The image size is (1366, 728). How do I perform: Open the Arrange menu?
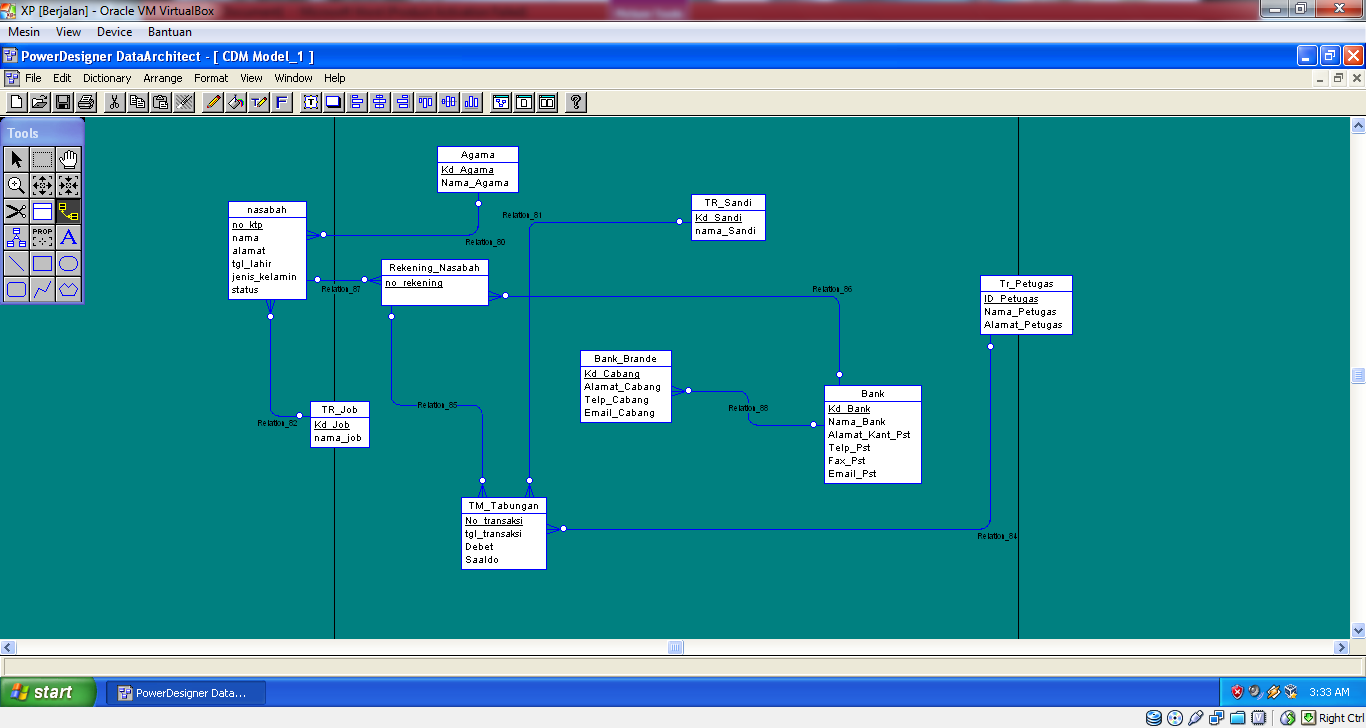coord(162,78)
